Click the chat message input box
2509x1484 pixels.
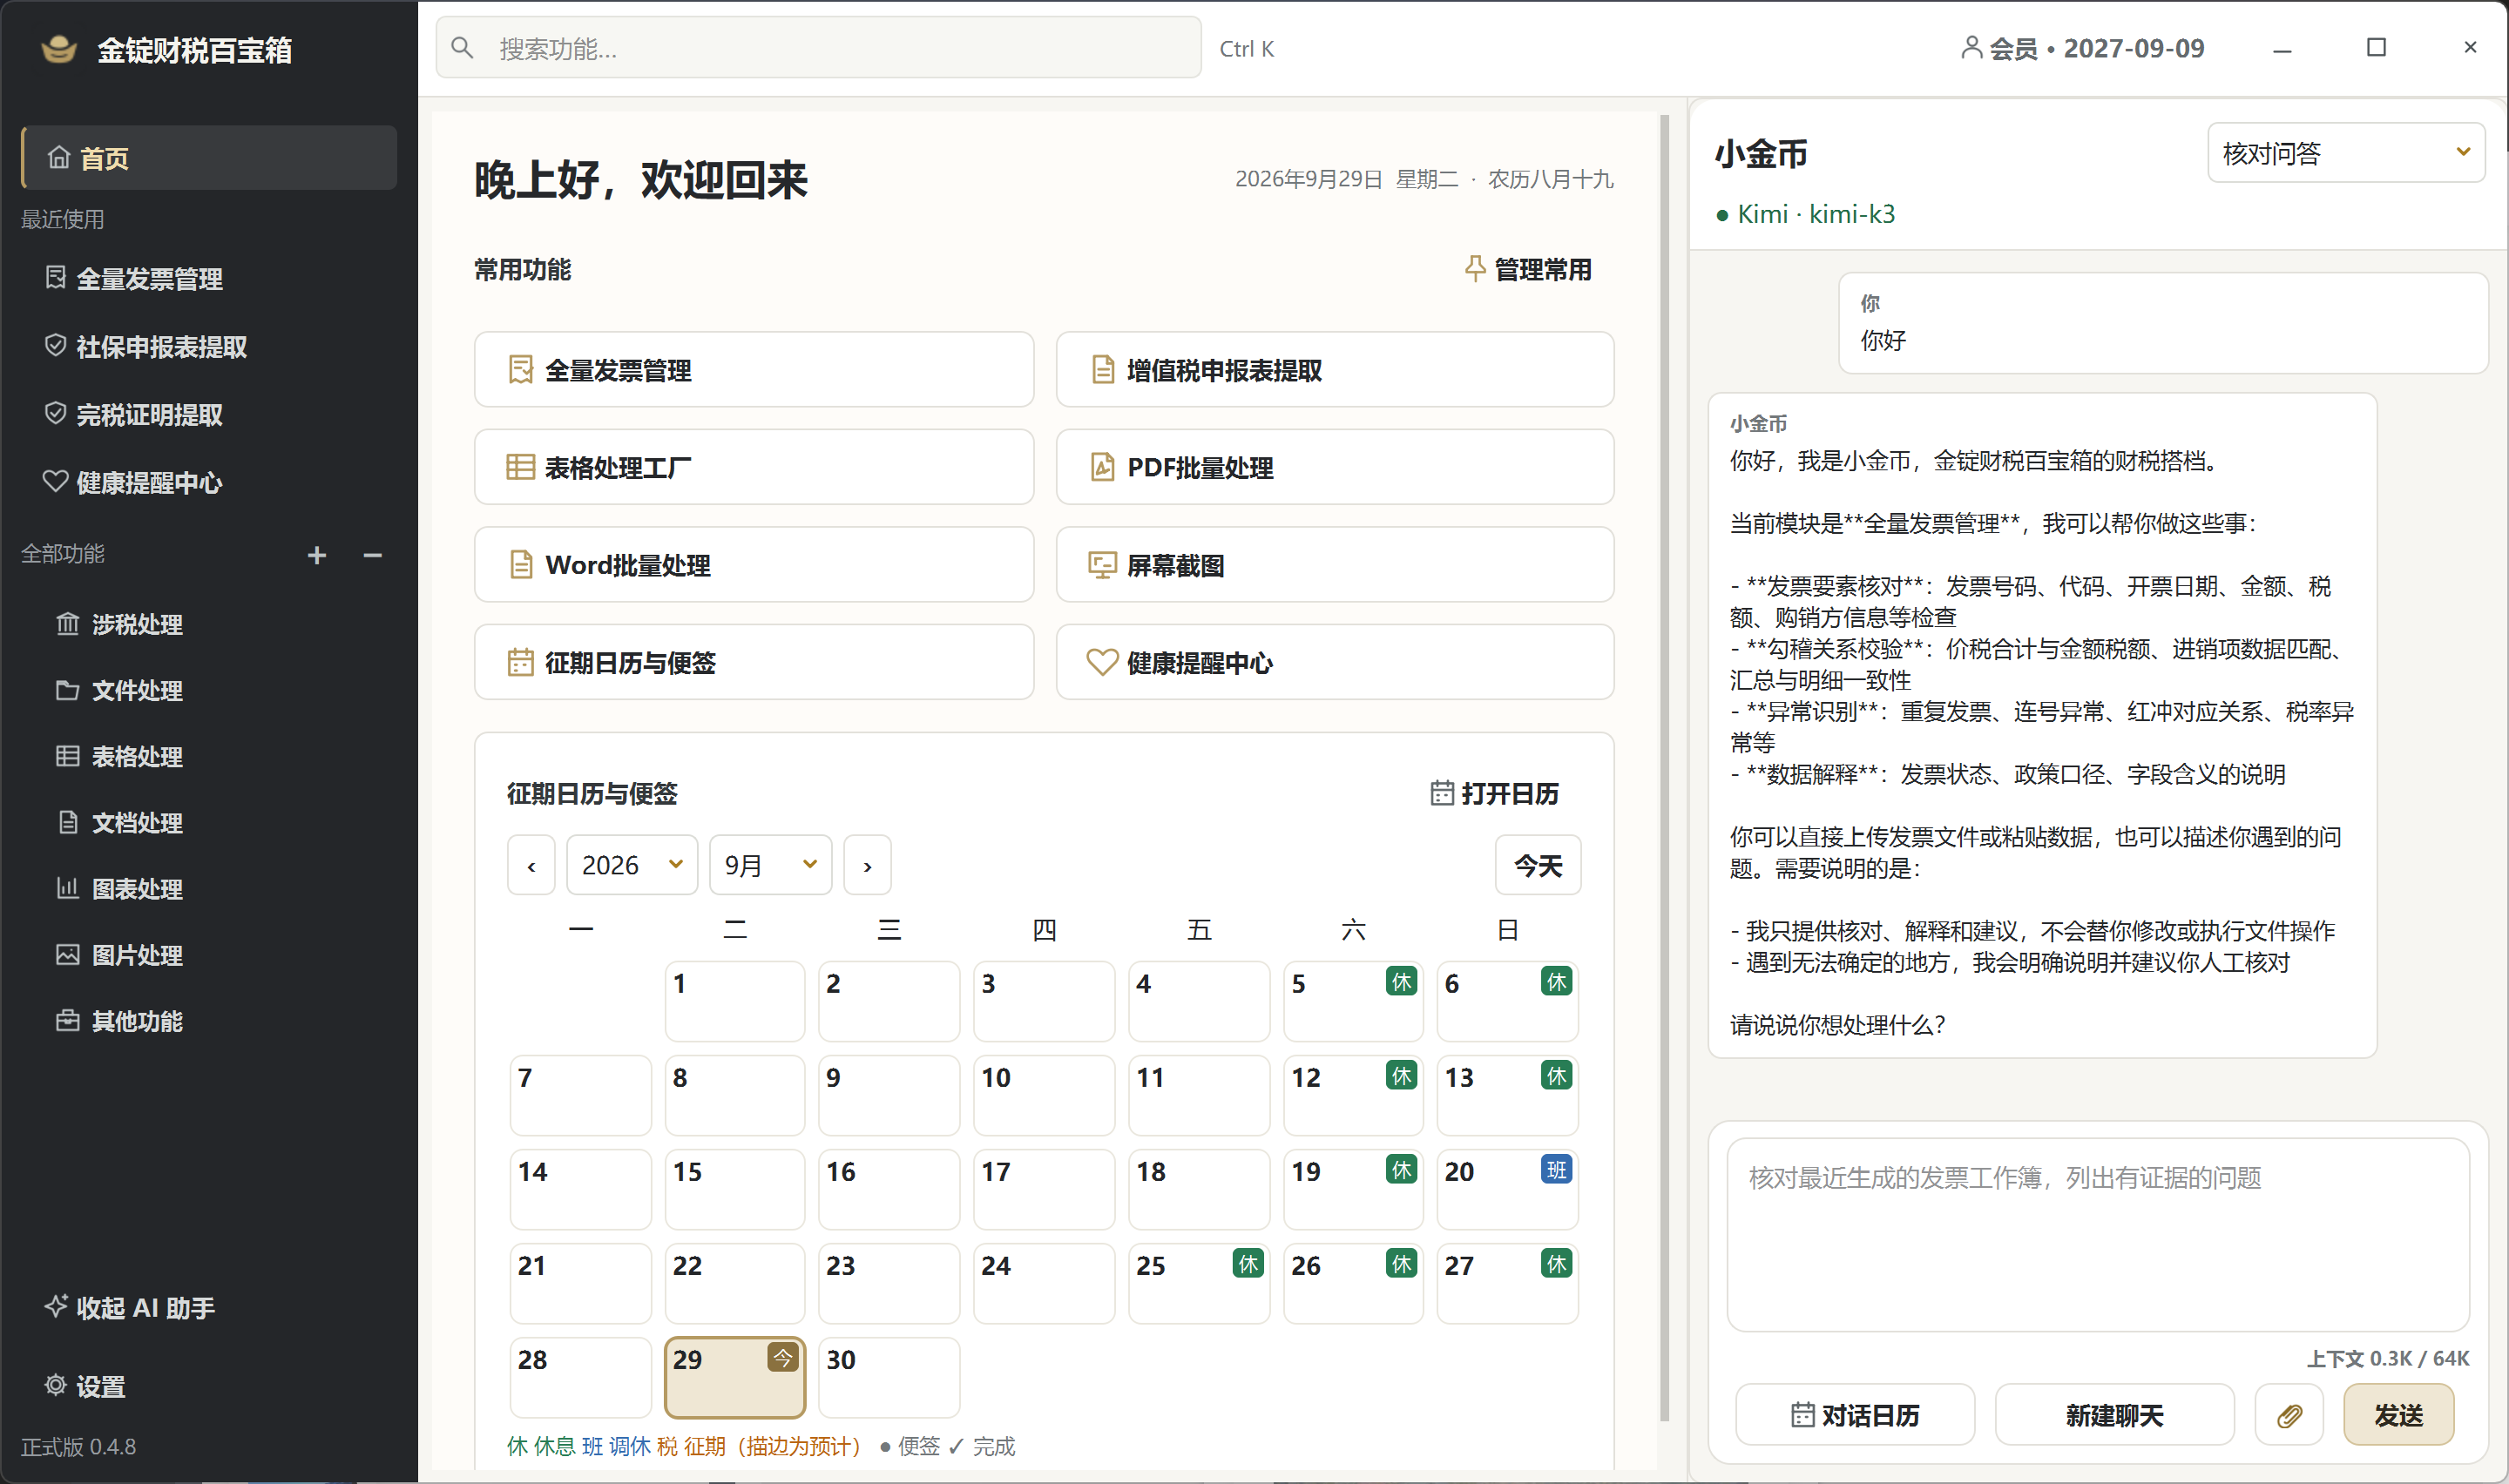[x=2097, y=1235]
